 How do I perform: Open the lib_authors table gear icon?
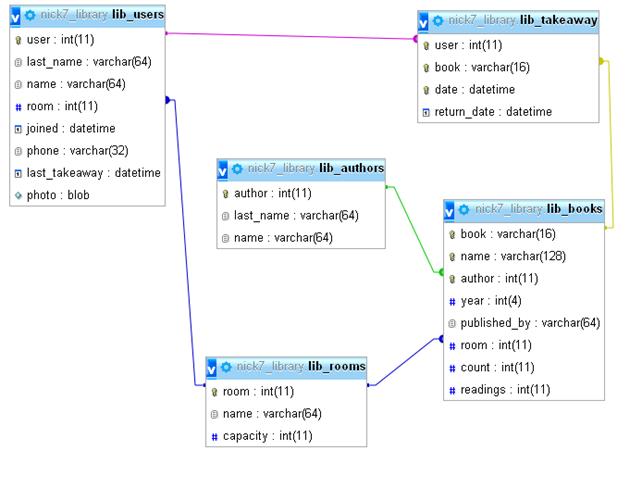pos(238,168)
